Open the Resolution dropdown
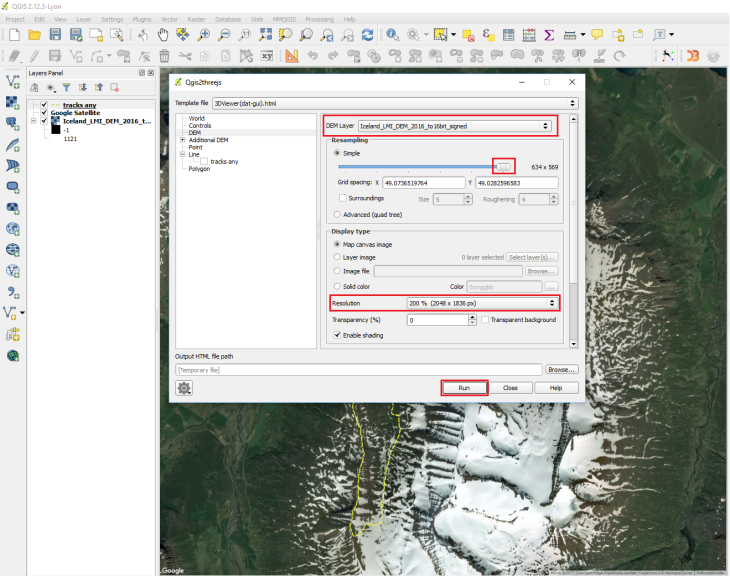 tap(481, 302)
